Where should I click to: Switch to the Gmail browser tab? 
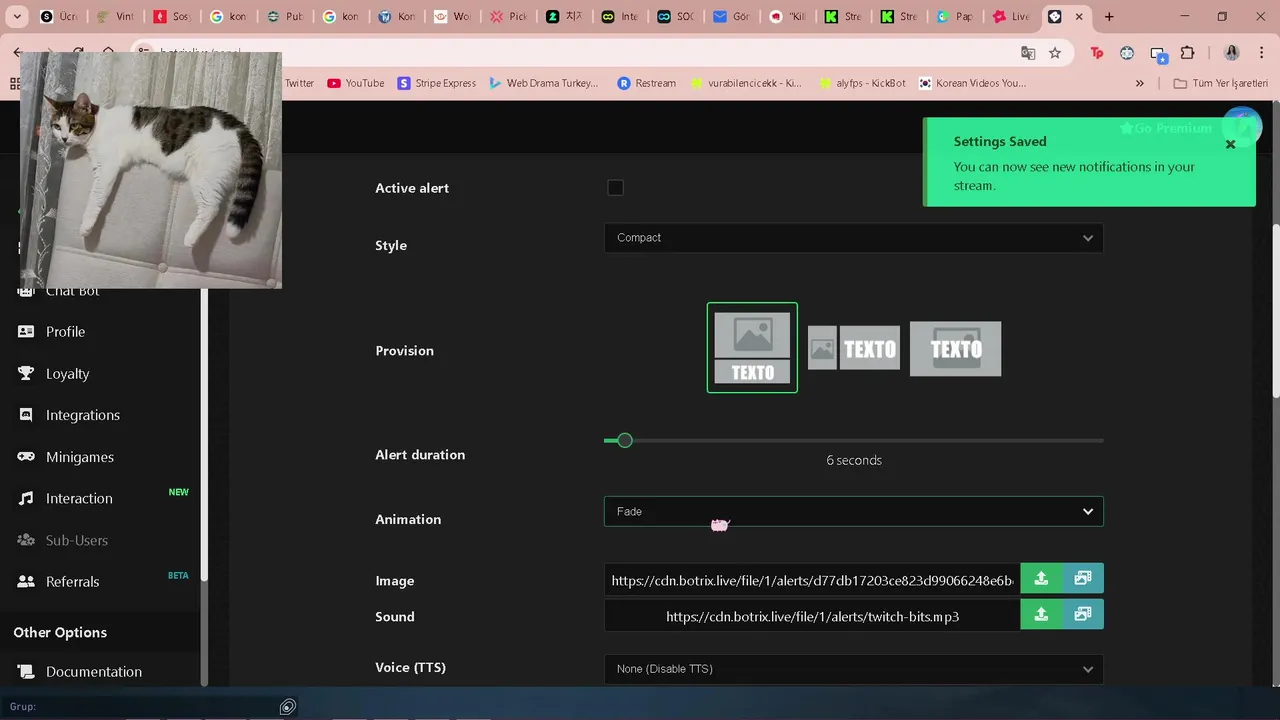[x=731, y=17]
